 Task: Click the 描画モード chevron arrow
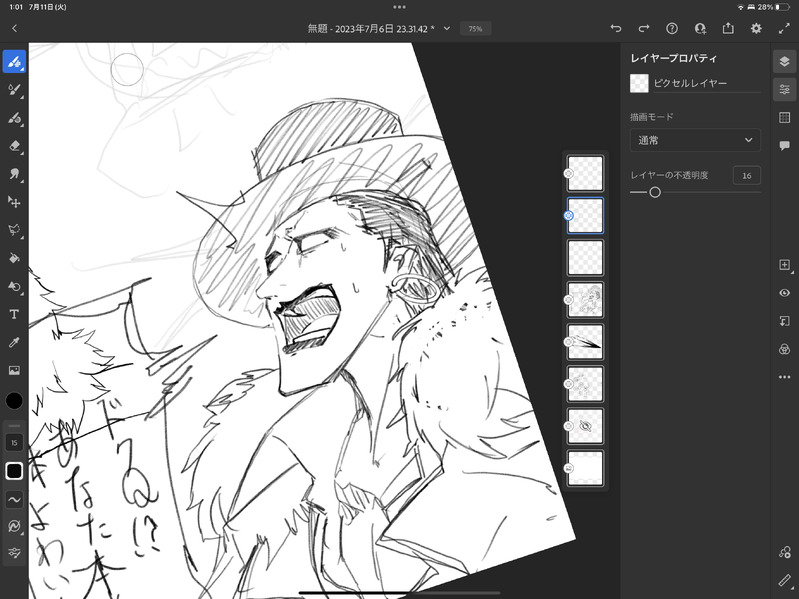(x=749, y=140)
